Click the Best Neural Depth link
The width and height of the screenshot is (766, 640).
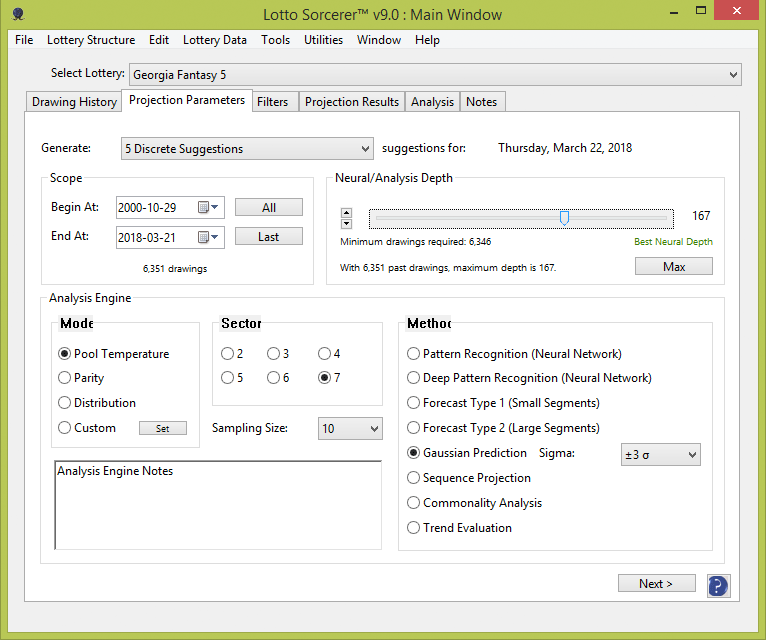click(673, 241)
